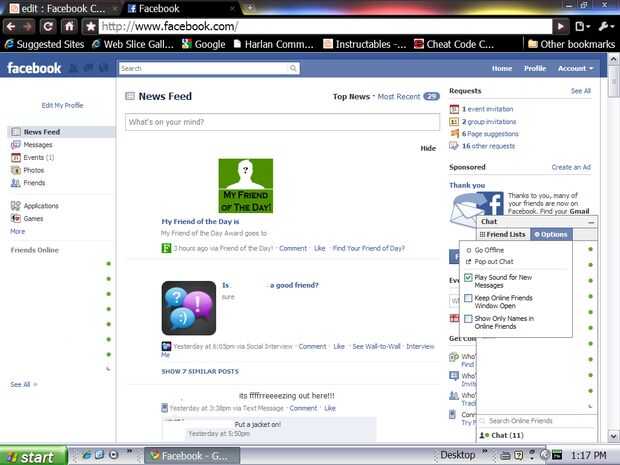The height and width of the screenshot is (465, 620).
Task: Click the Facebook logo
Action: [x=34, y=68]
